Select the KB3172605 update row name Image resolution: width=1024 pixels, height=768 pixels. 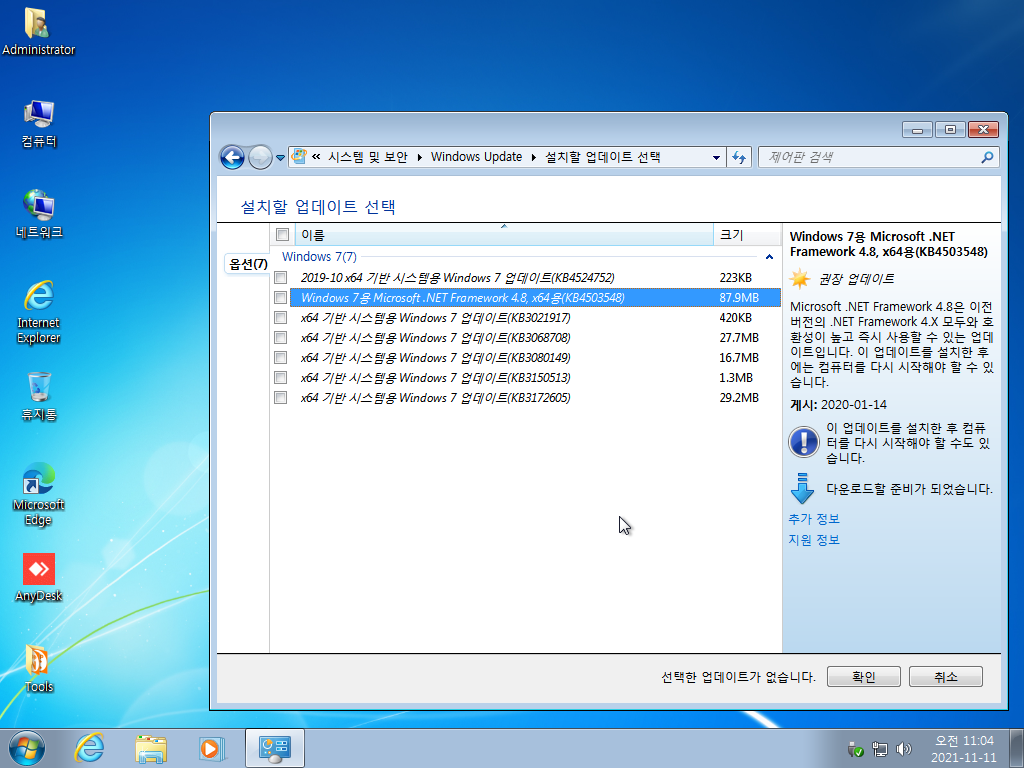436,398
